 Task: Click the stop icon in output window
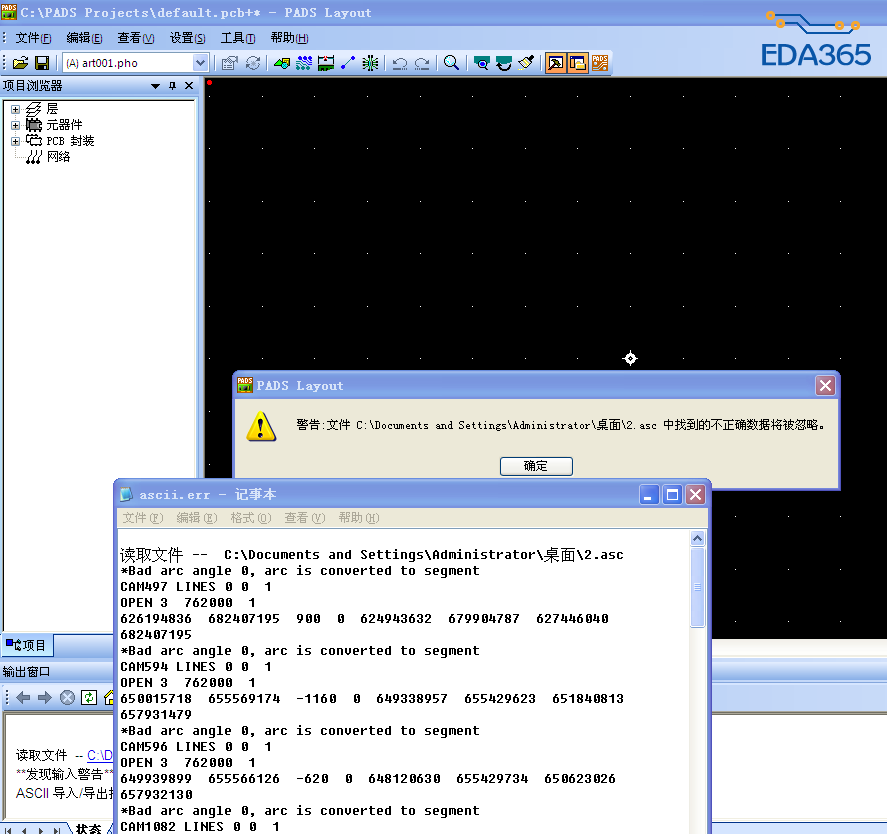67,698
